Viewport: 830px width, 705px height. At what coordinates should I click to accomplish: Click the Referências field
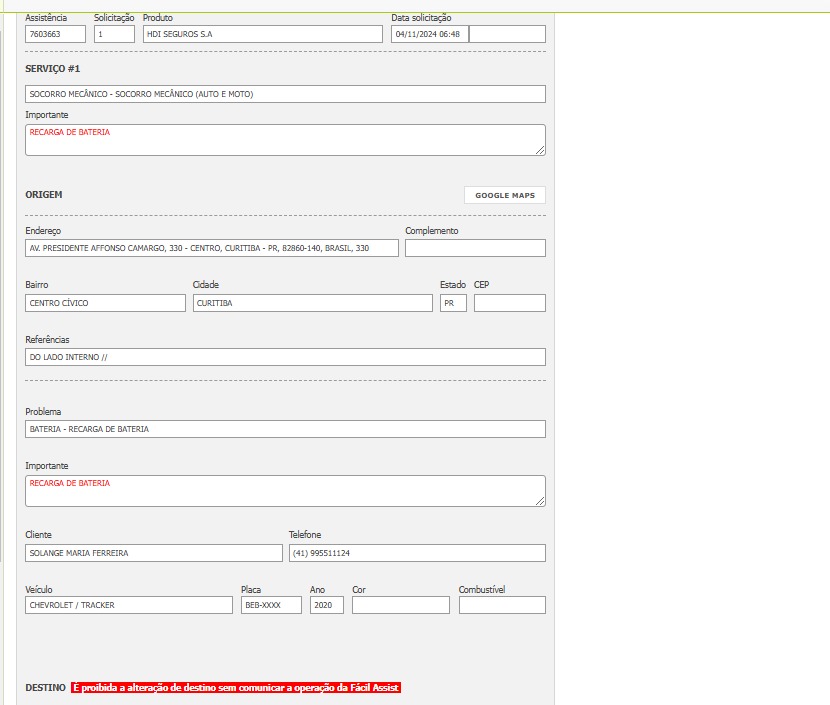tap(285, 357)
